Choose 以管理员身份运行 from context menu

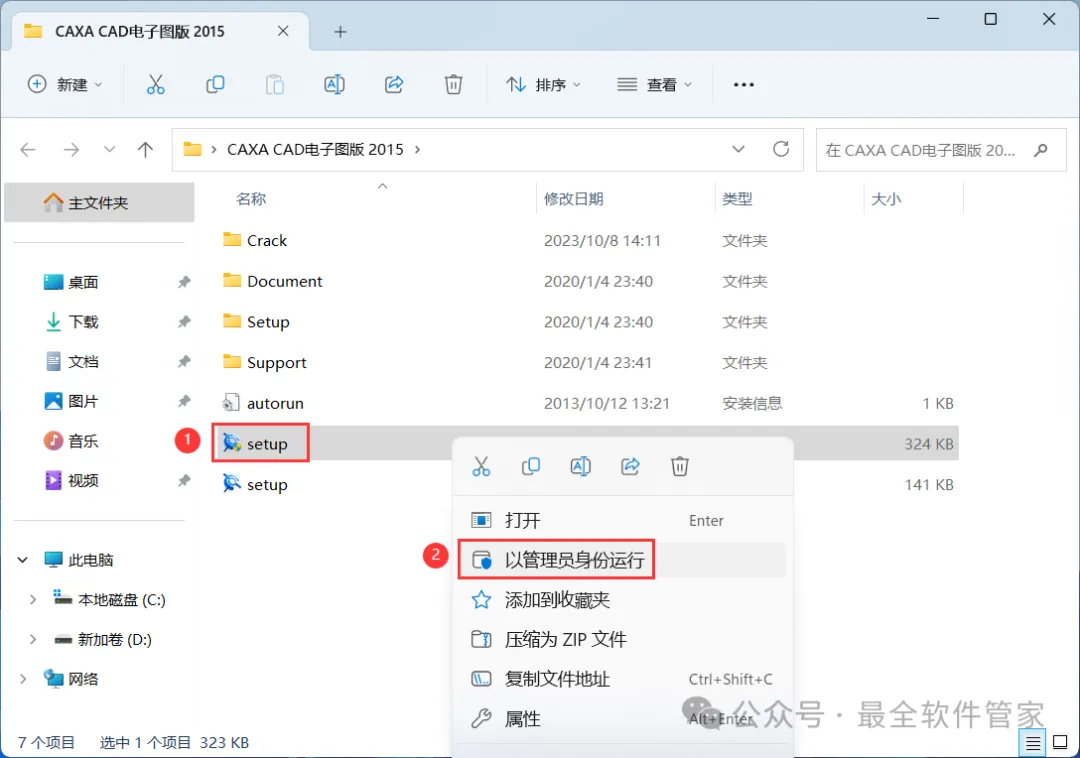(x=622, y=560)
